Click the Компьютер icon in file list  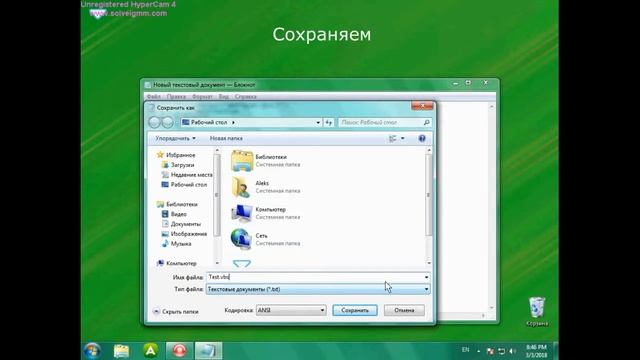[242, 213]
